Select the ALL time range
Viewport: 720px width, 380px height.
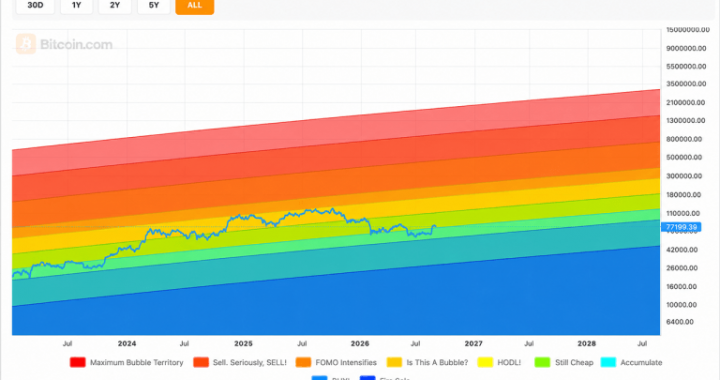pyautogui.click(x=195, y=6)
